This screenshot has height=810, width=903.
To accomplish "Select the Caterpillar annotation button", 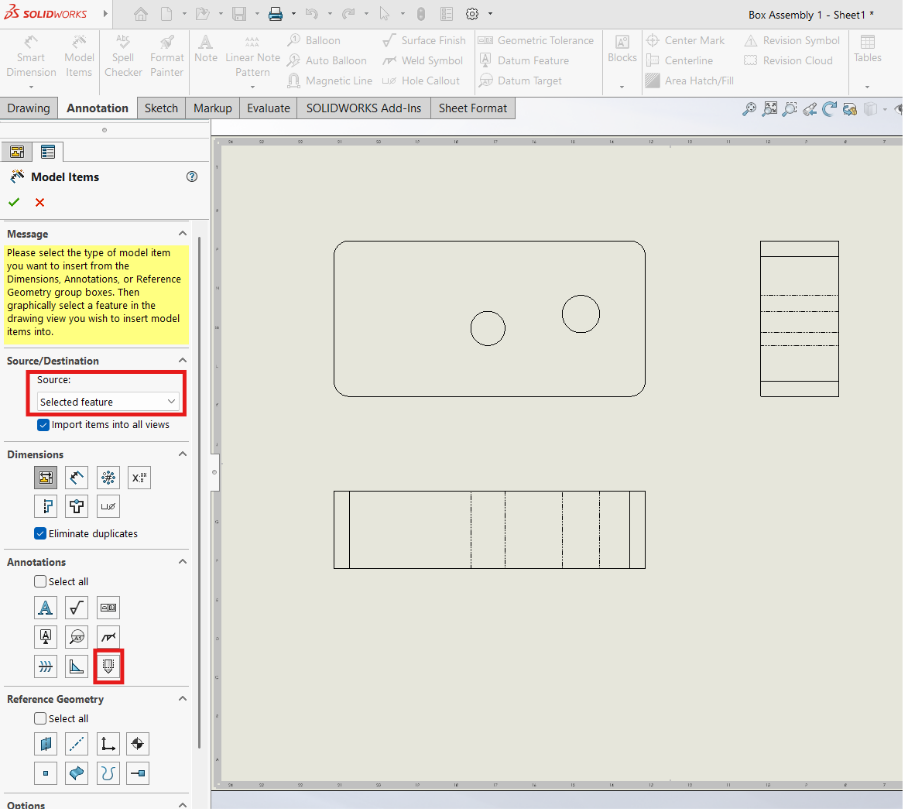I will (45, 667).
